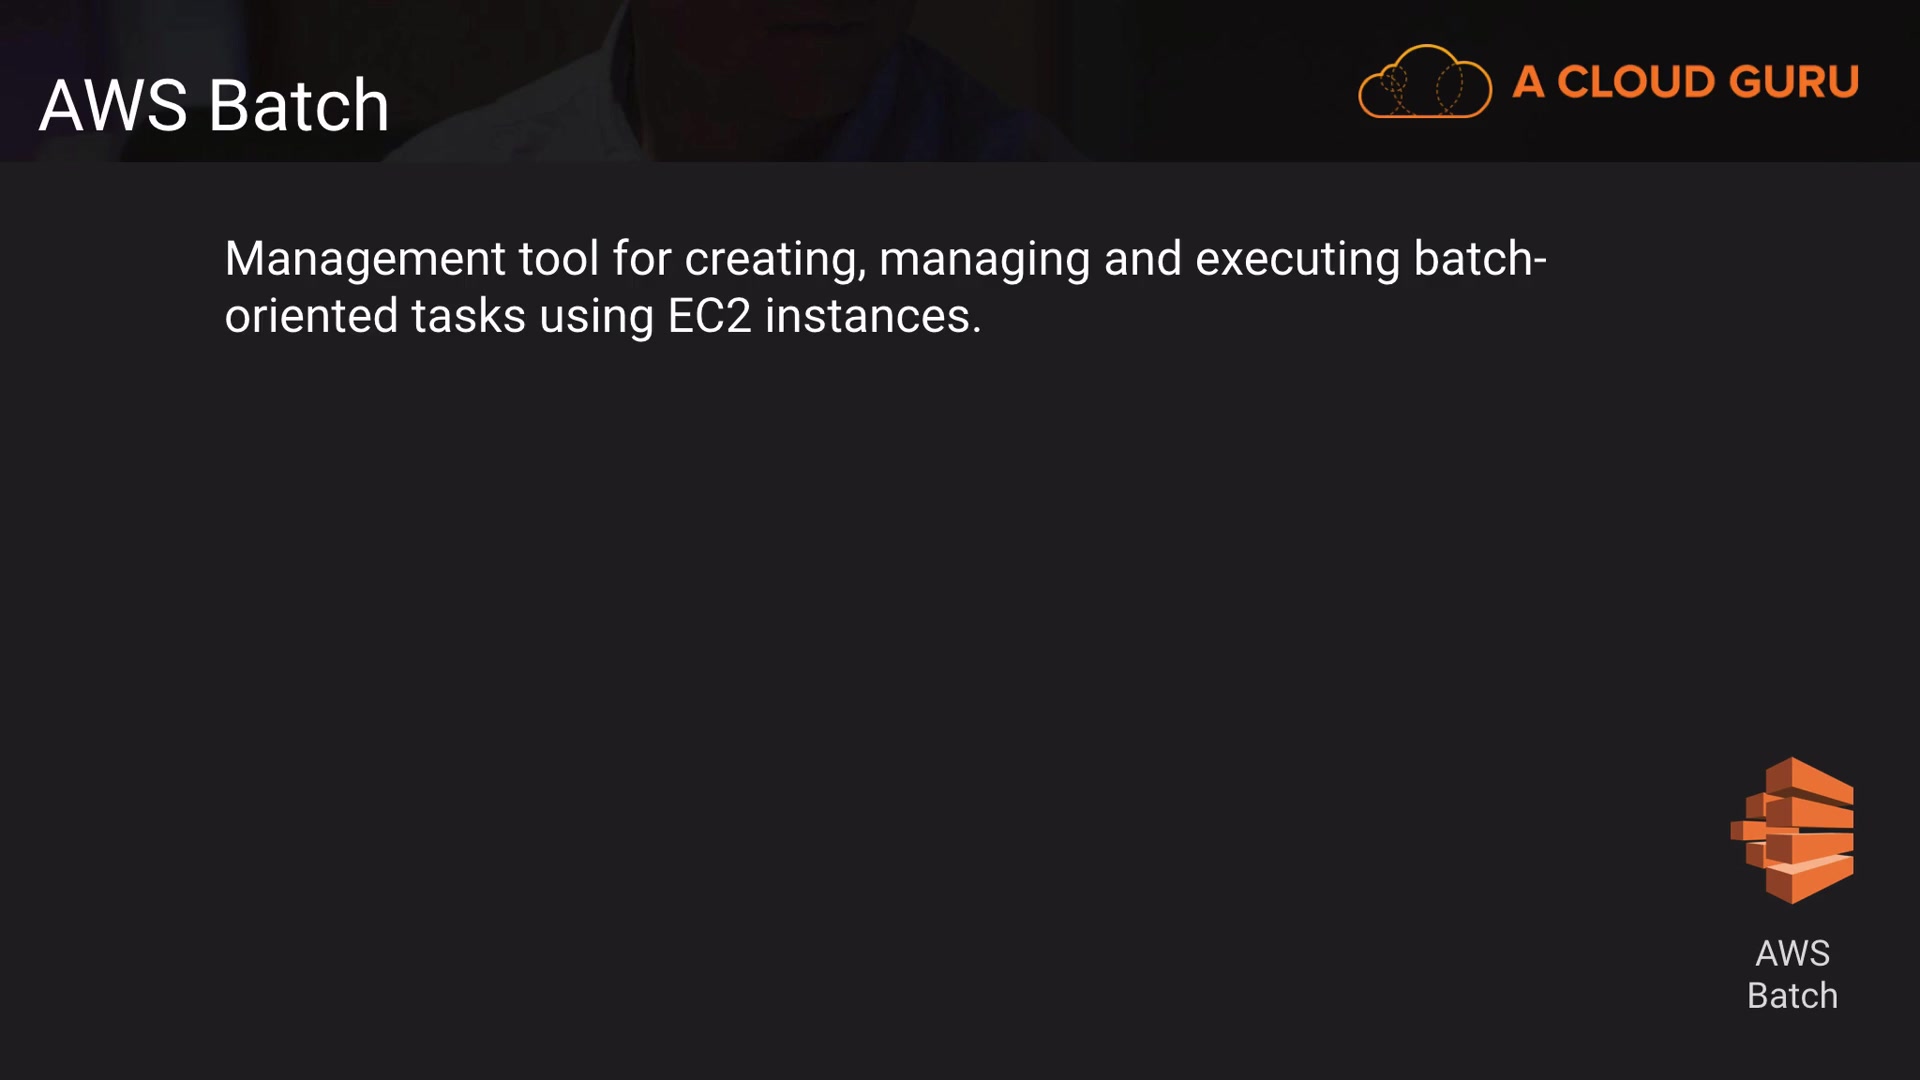Click the AWS Batch caption under the icon

[1792, 974]
